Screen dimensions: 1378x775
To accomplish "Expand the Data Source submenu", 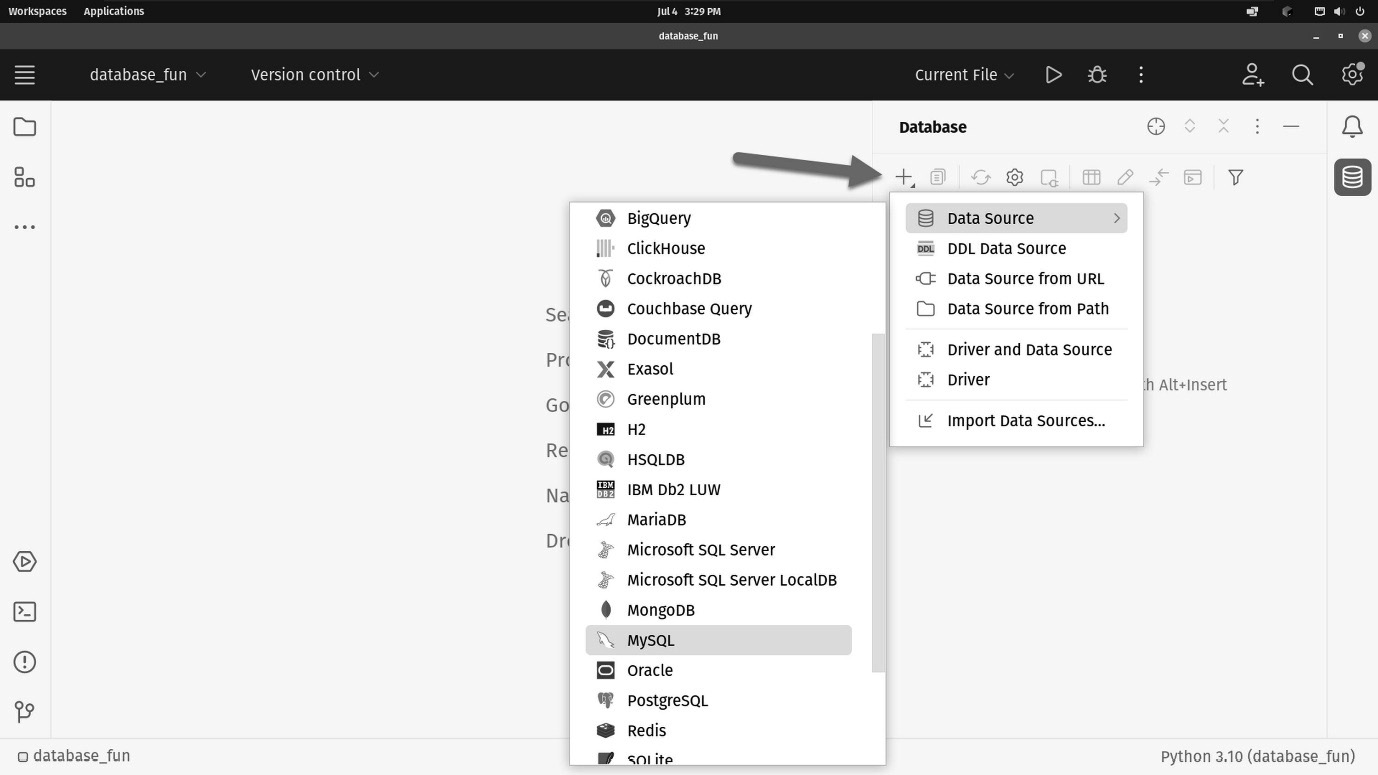I will pos(1016,218).
